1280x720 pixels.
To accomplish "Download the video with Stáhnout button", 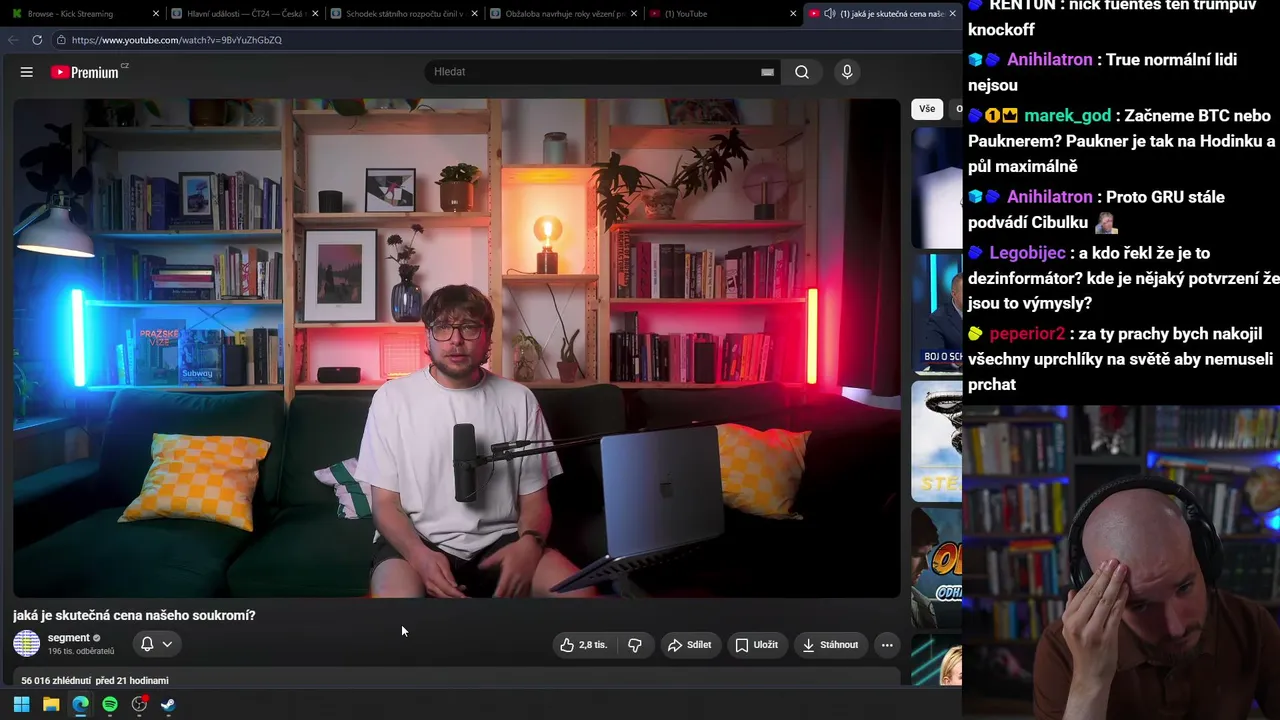I will click(x=831, y=645).
